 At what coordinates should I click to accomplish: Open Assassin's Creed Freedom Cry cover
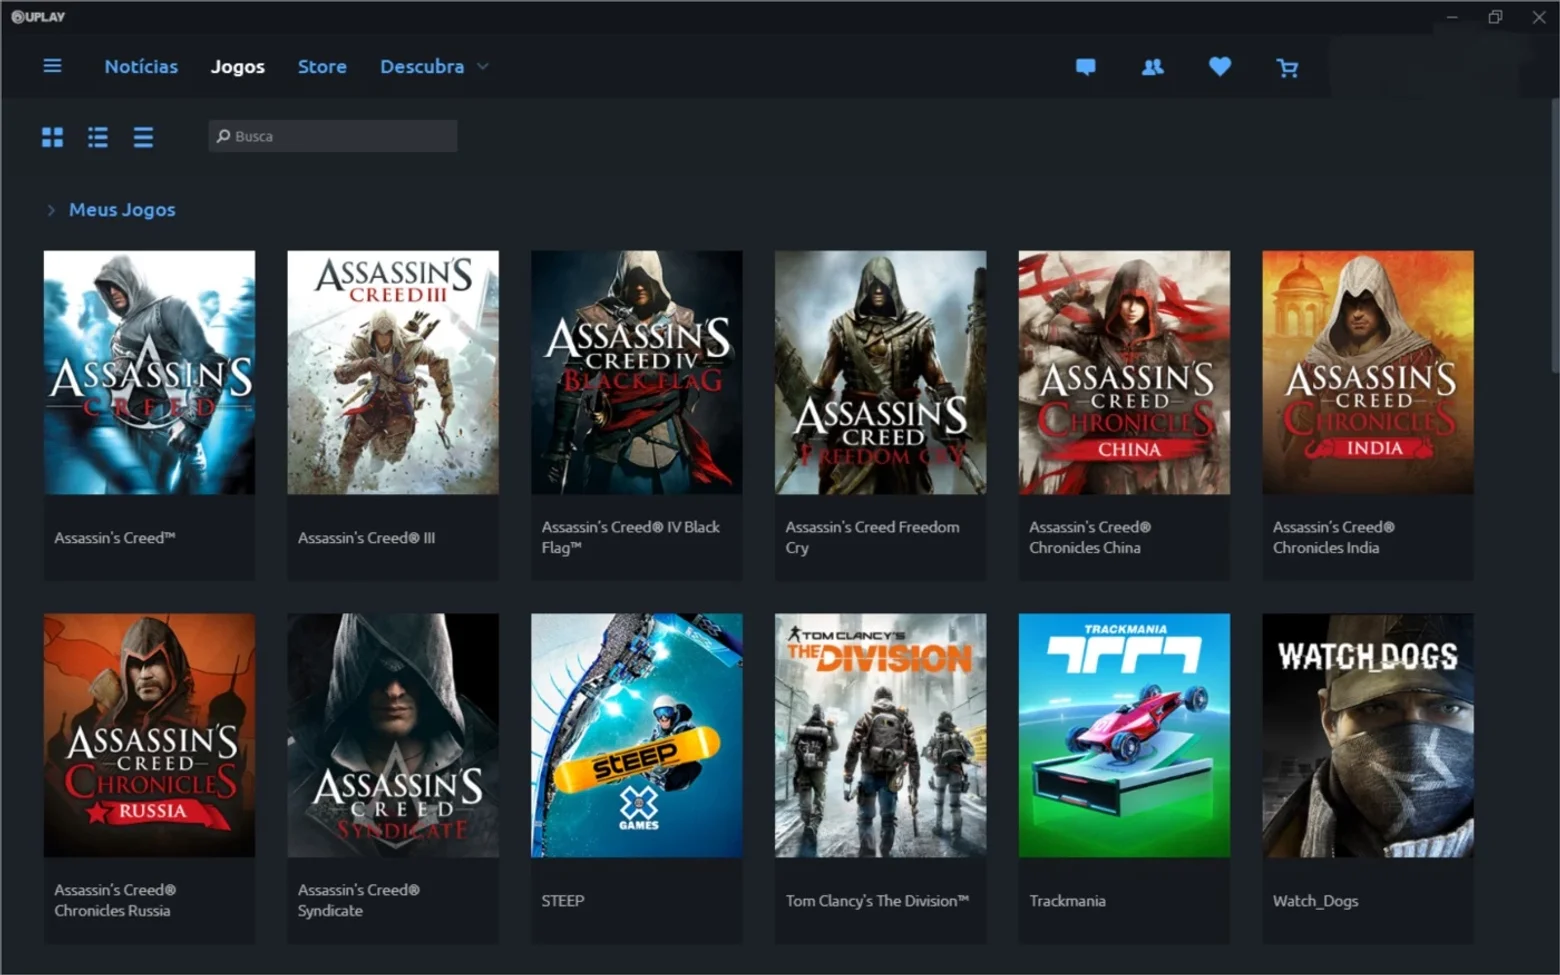(x=880, y=372)
